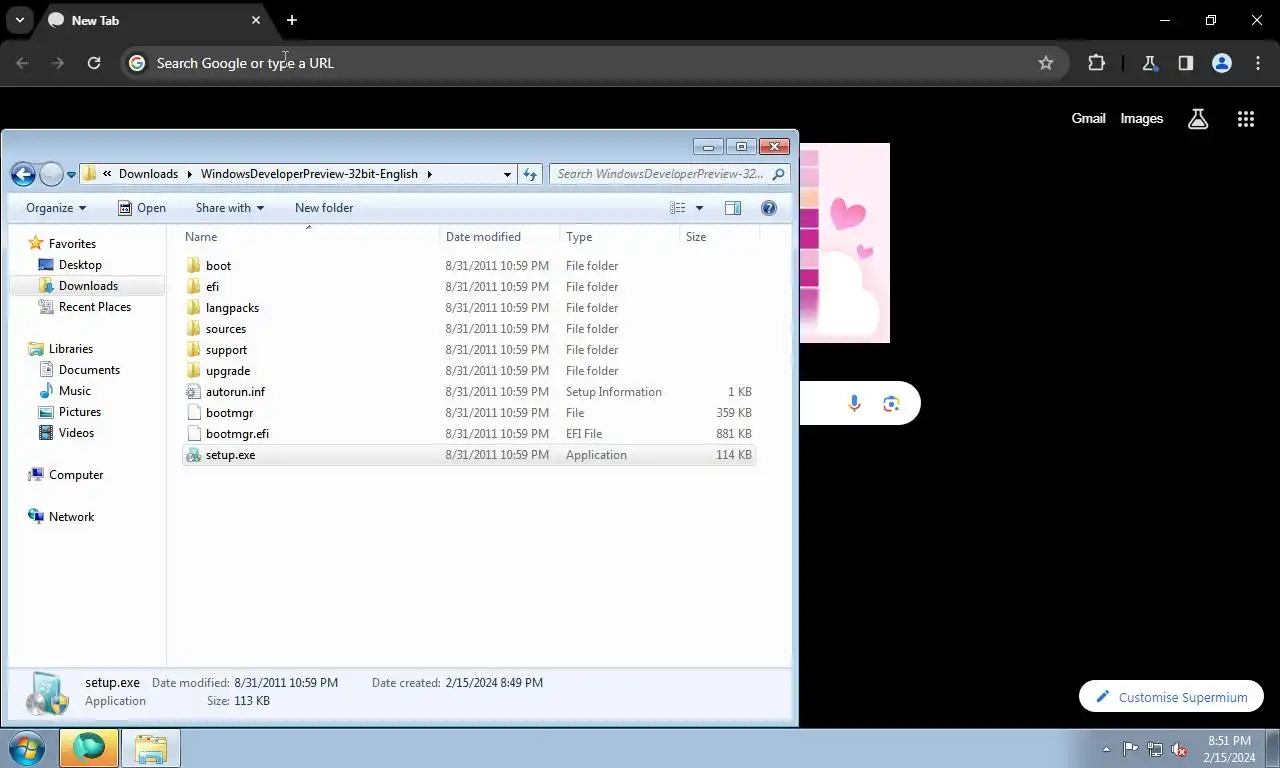Sort files by Name column header
The image size is (1280, 768).
[309, 237]
